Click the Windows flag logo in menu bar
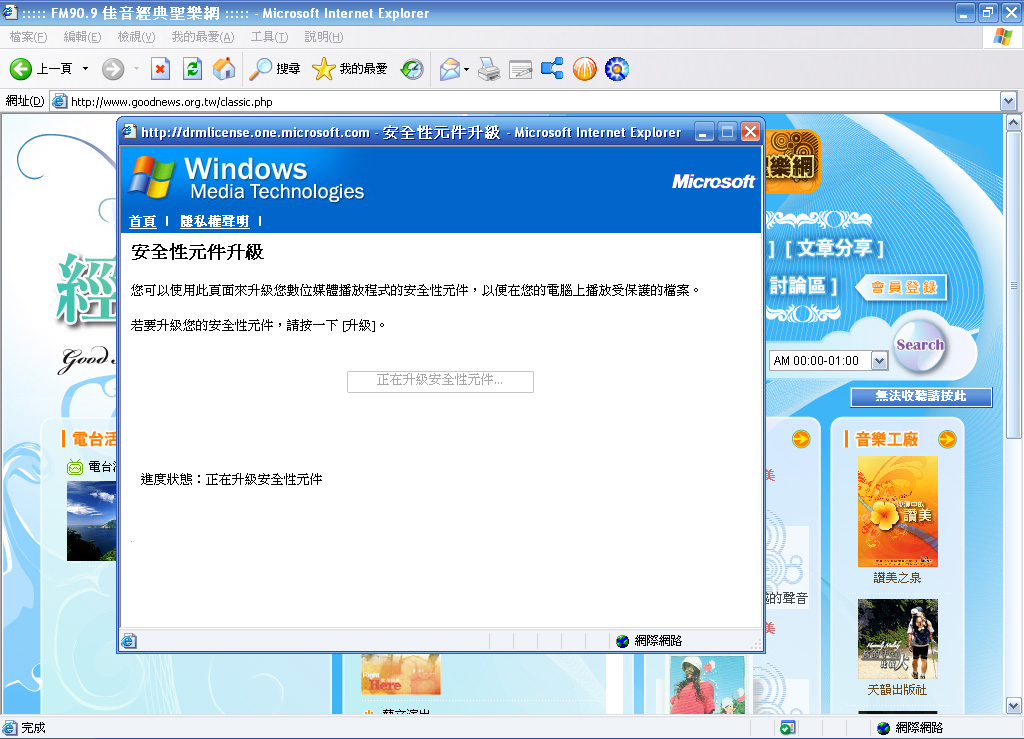 (1002, 37)
